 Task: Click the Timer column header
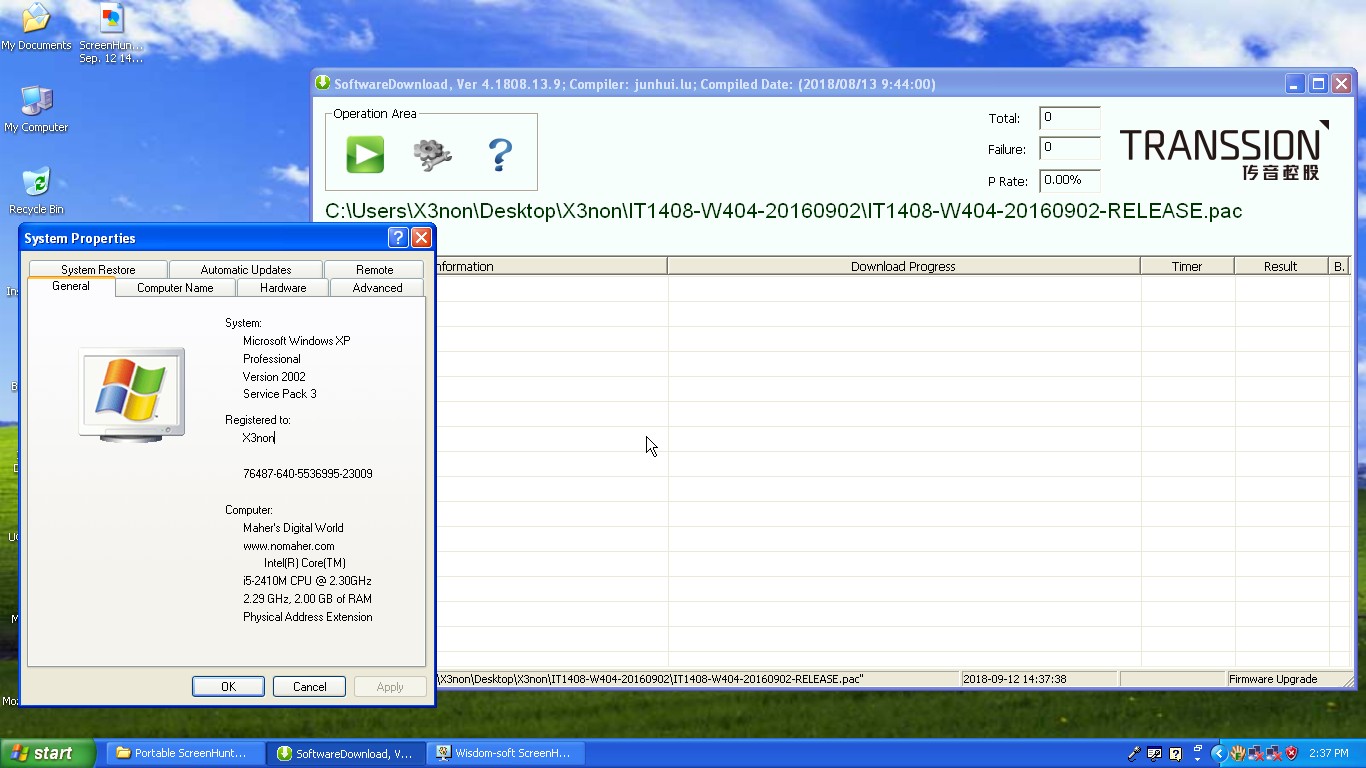pyautogui.click(x=1187, y=266)
